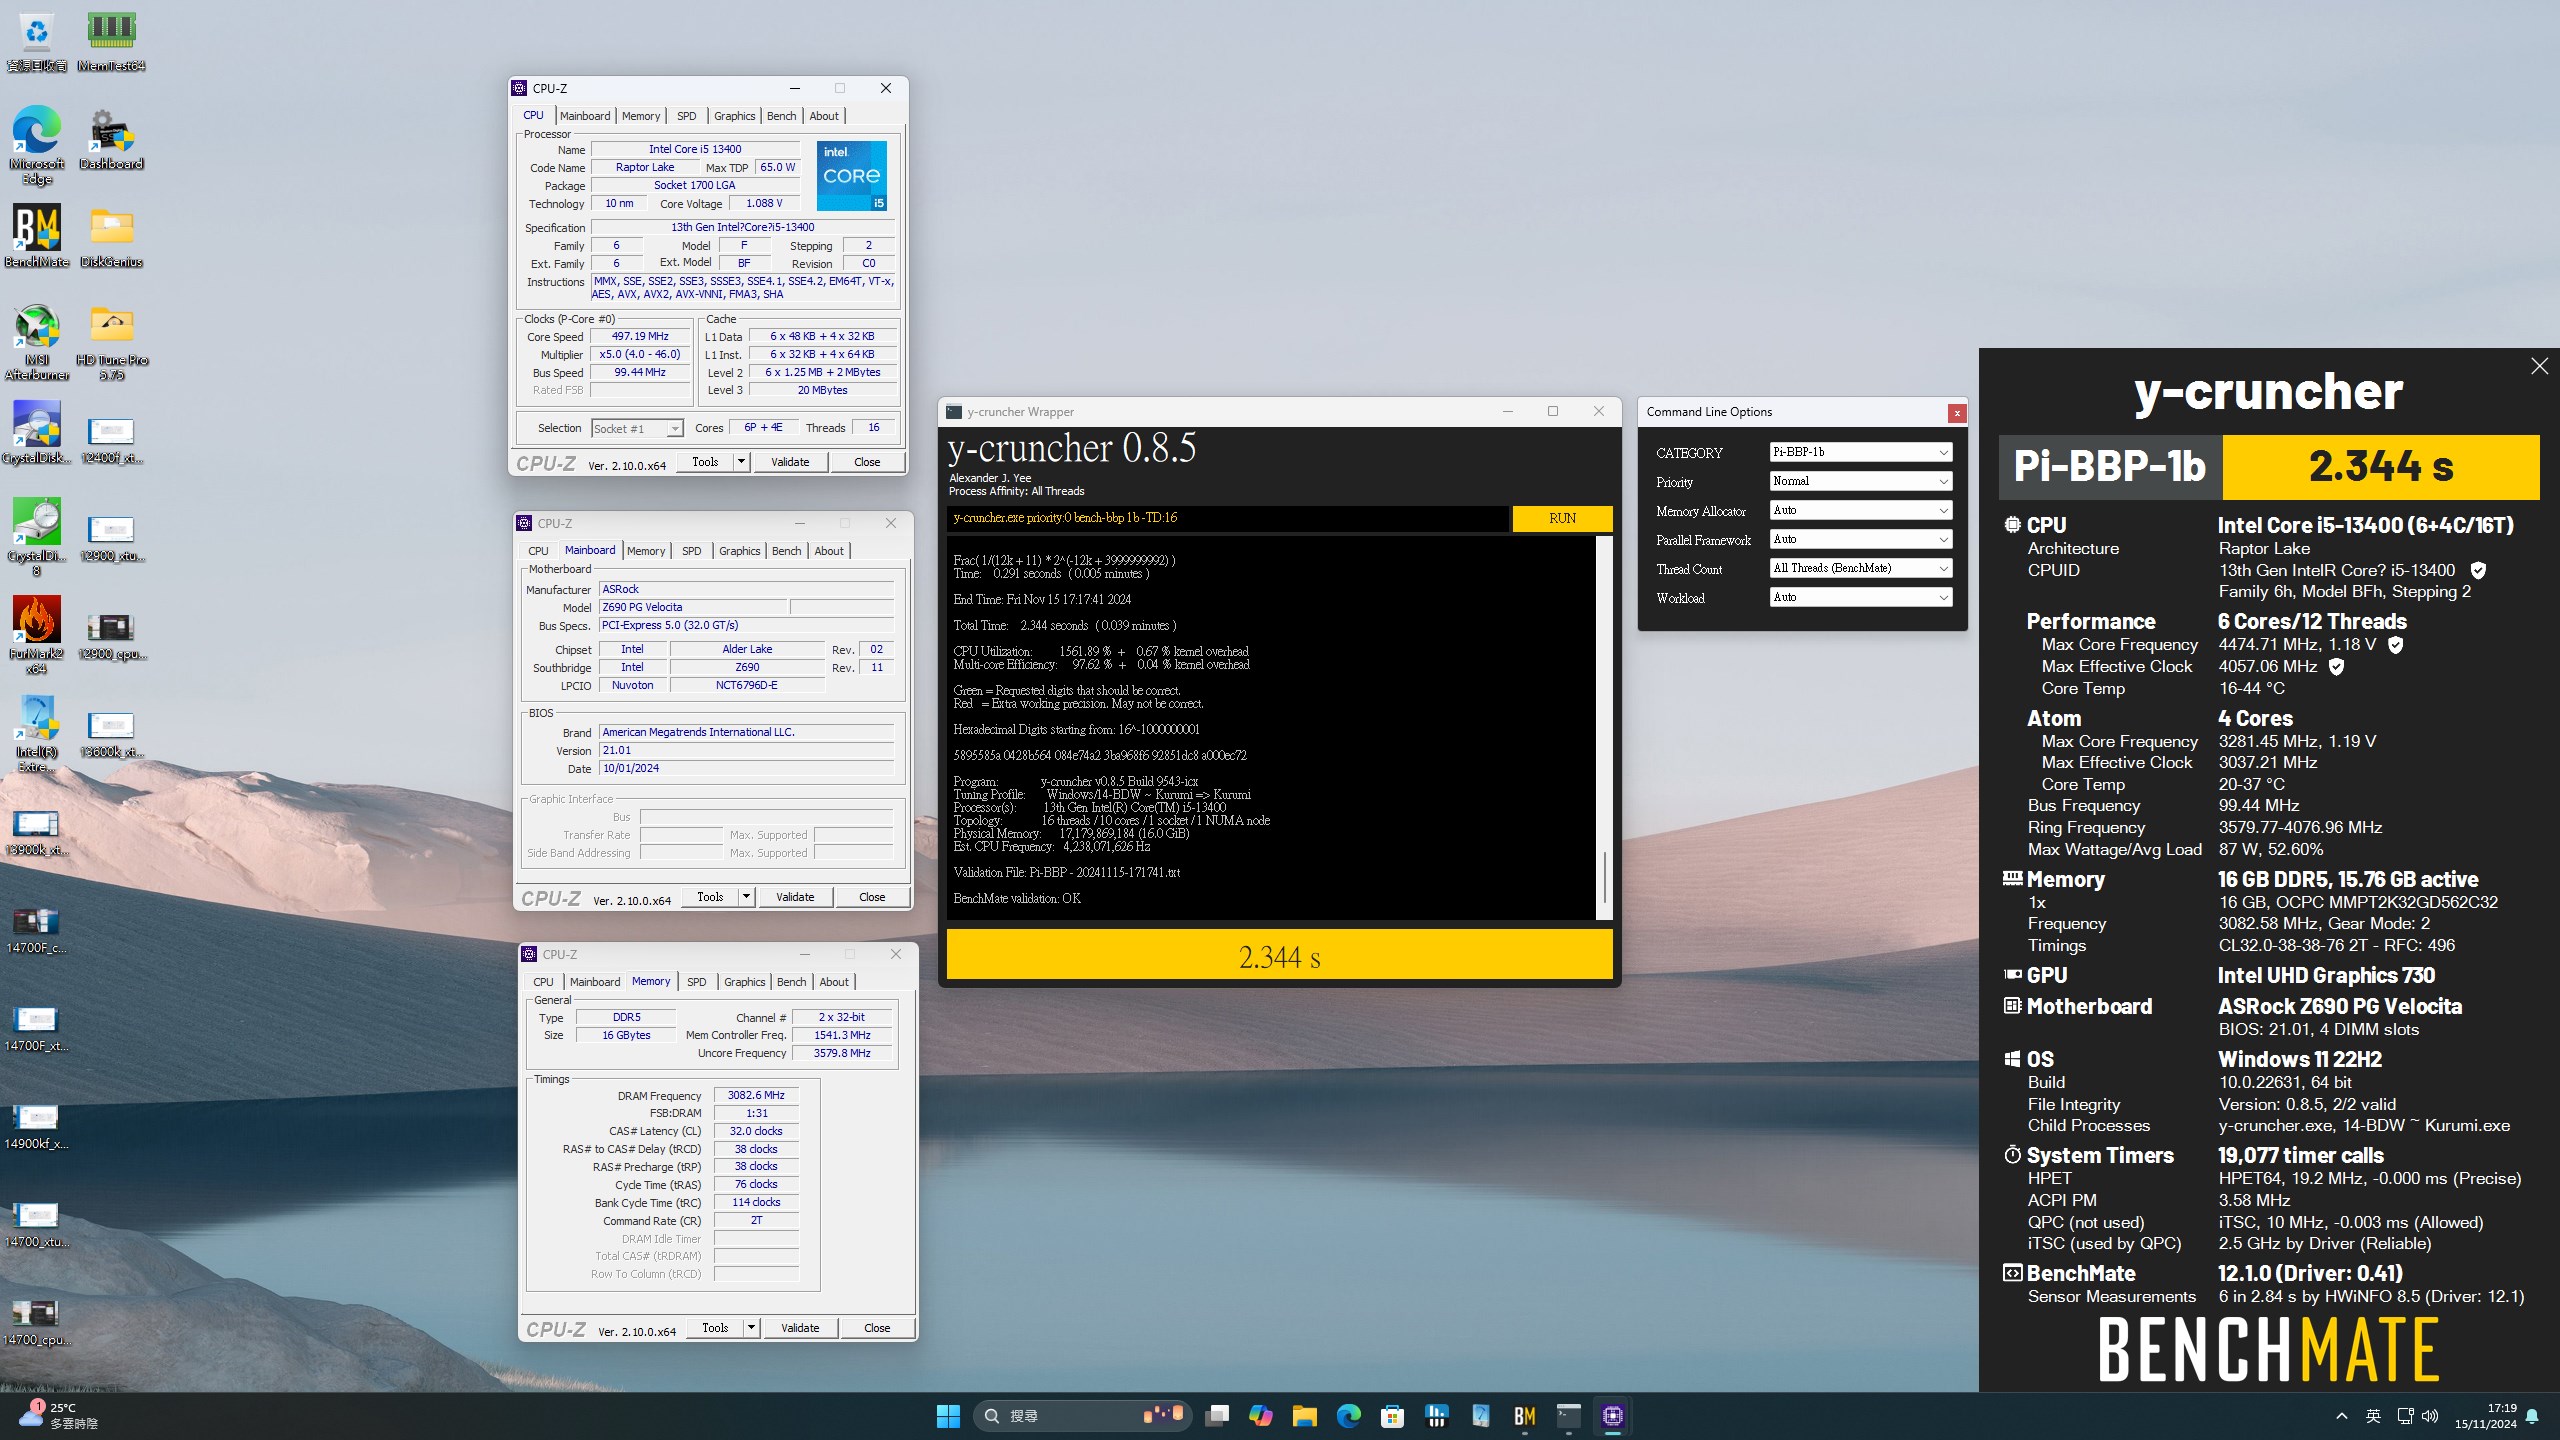
Task: Open the CATEGORY dropdown showing Pi-BBP-1b
Action: [1860, 452]
